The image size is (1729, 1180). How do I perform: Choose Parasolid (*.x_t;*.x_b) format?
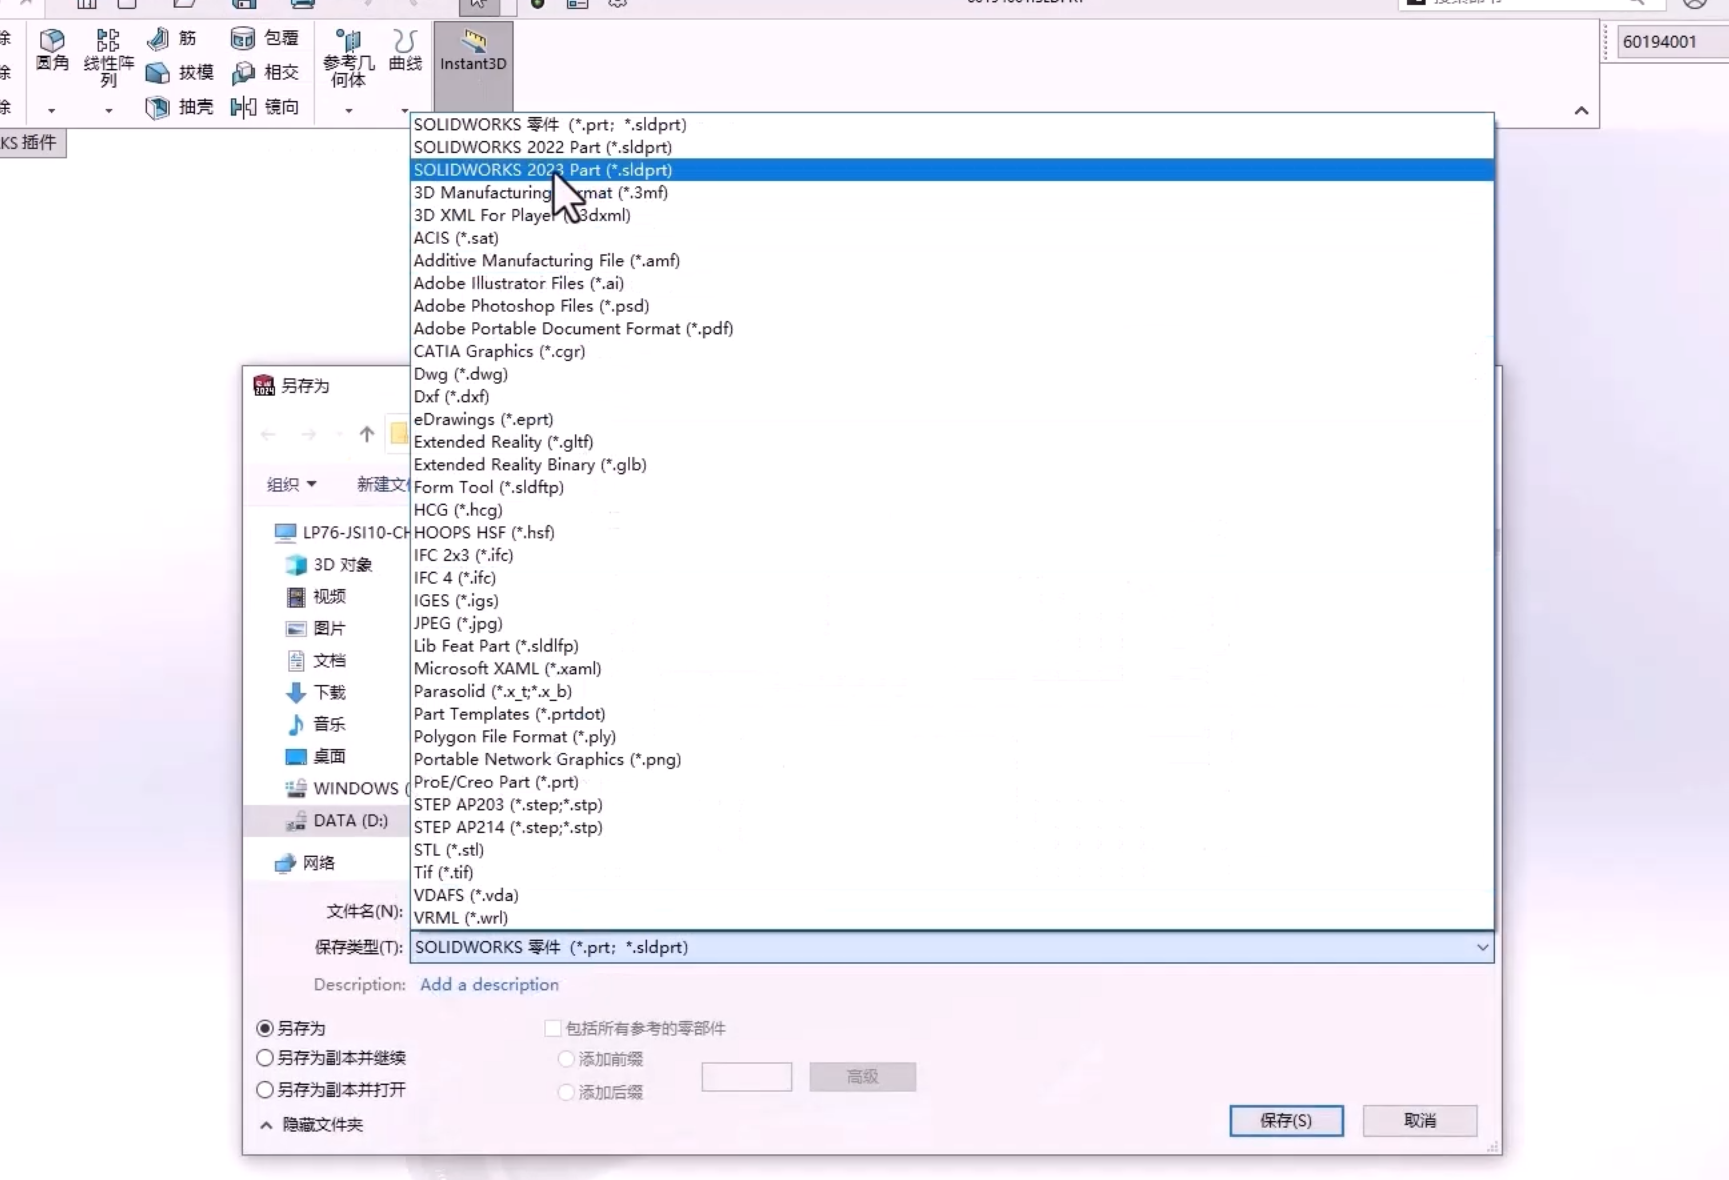point(952,691)
